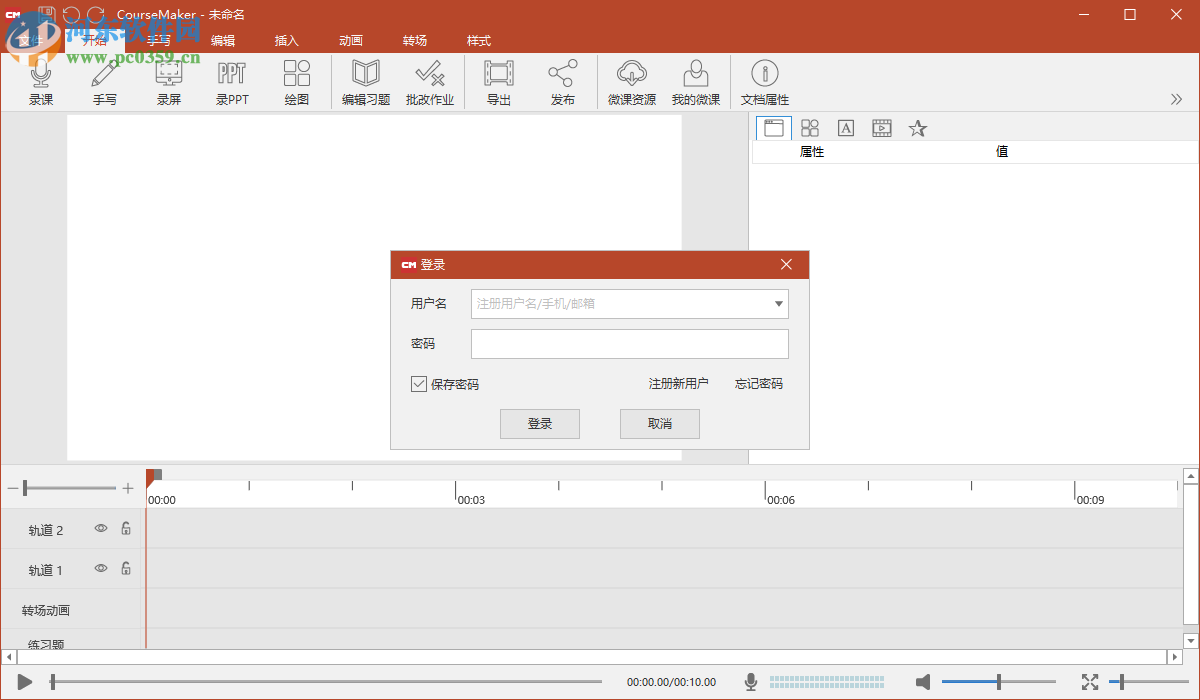Expand the hidden toolbar items chevron
The image size is (1200, 700).
point(1178,99)
